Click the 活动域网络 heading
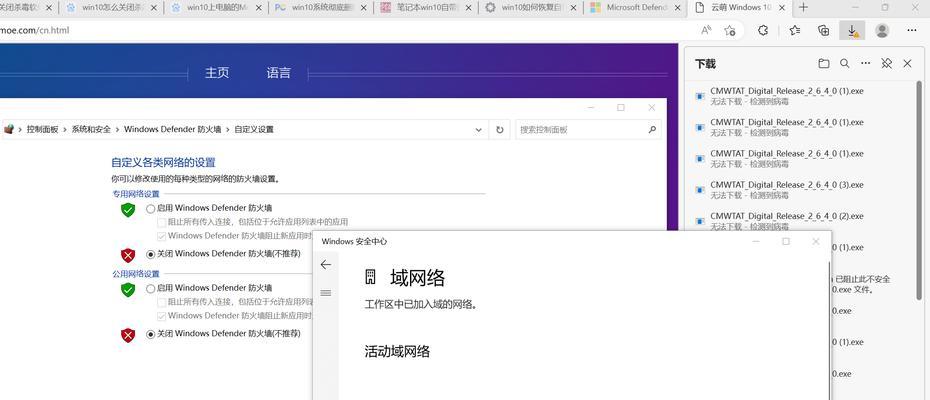Viewport: 930px width, 400px height. pos(397,352)
